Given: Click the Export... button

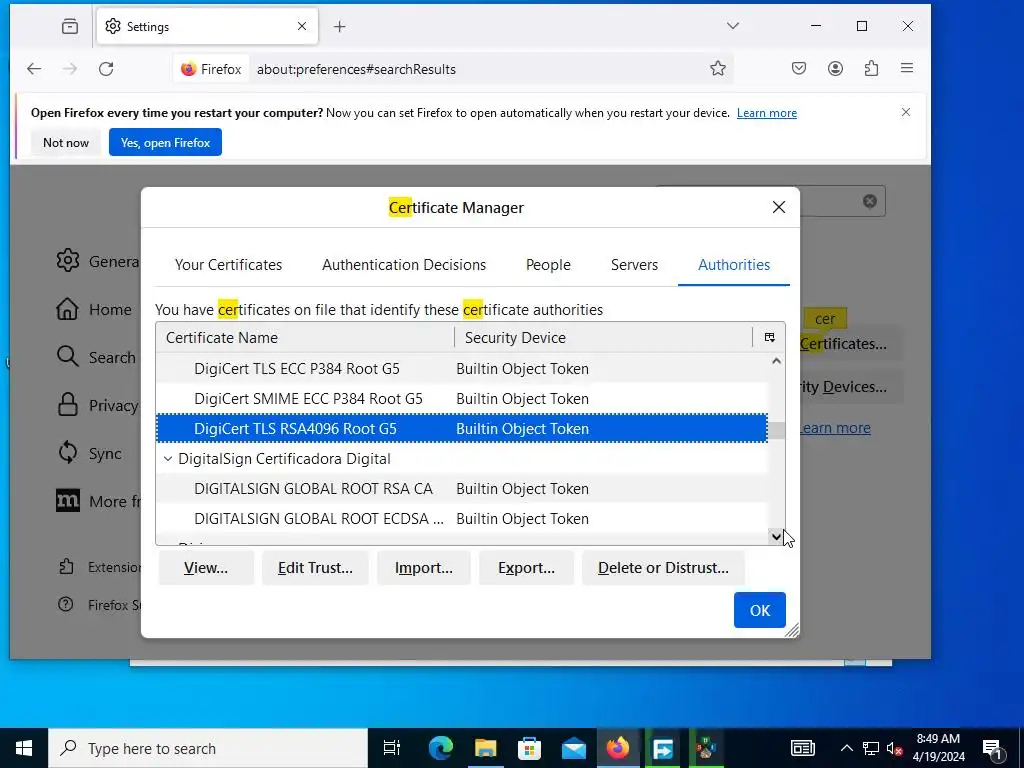Looking at the screenshot, I should (x=526, y=568).
